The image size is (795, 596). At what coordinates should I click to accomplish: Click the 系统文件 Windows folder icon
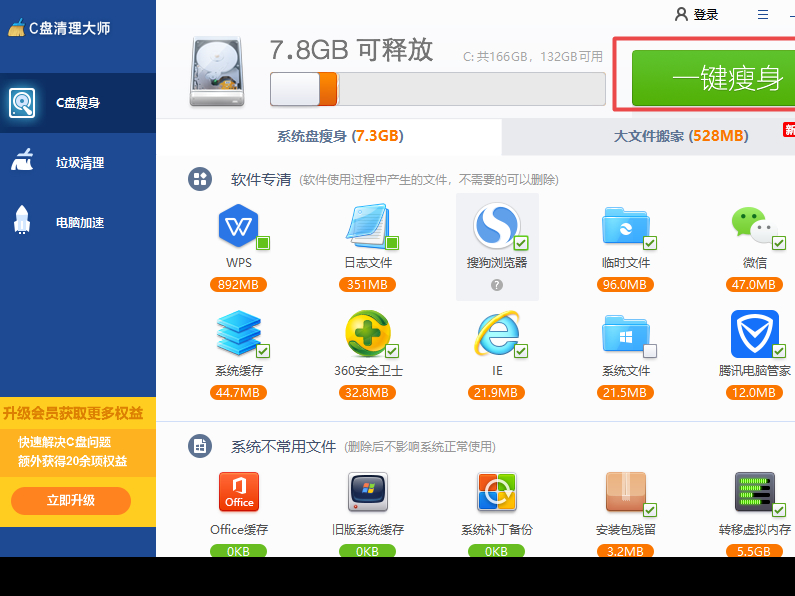point(625,333)
